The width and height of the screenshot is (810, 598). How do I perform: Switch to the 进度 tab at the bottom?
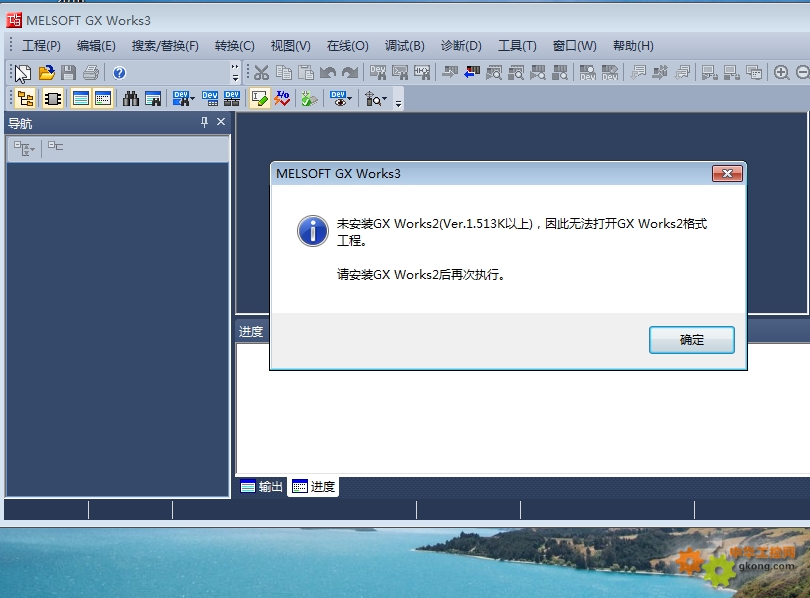(x=314, y=486)
